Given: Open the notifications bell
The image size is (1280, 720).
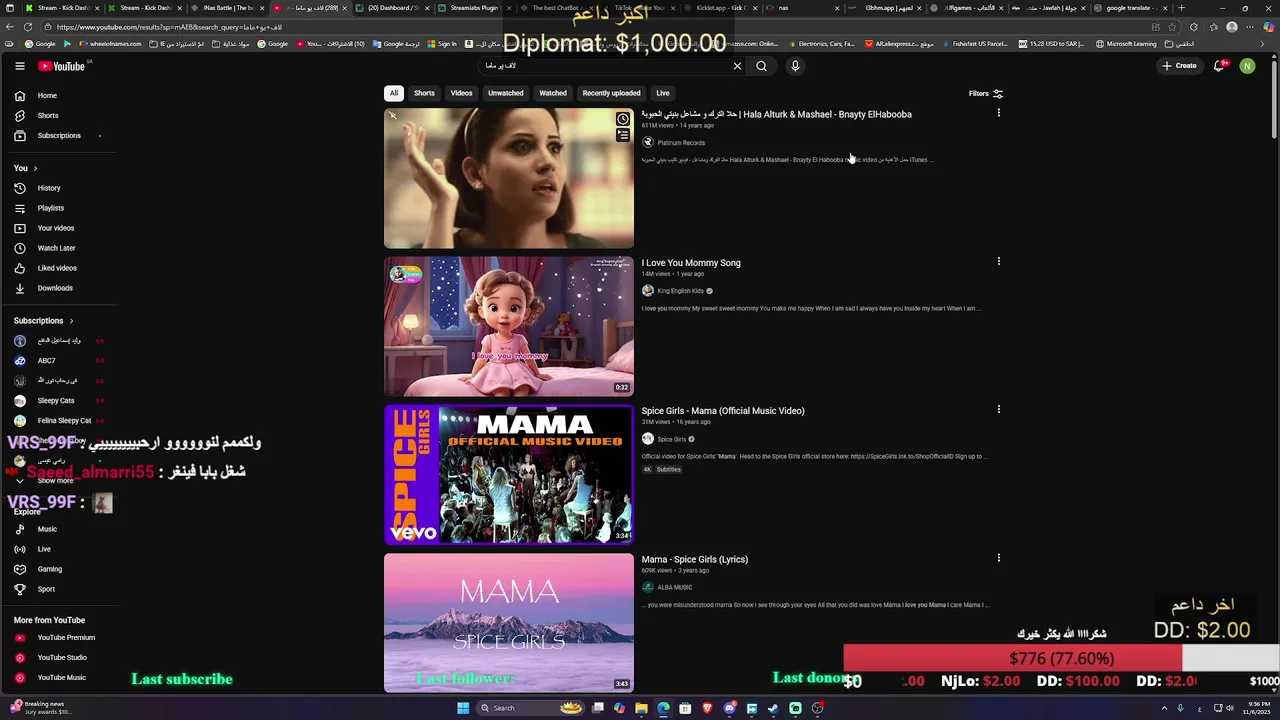Looking at the screenshot, I should [x=1219, y=66].
